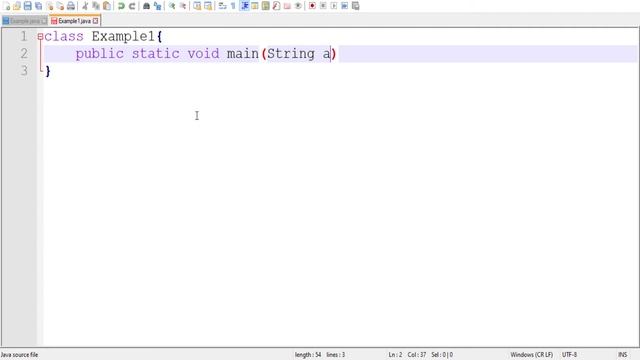The image size is (640, 360).
Task: Click the Close file toolbar icon
Action: 49,6
